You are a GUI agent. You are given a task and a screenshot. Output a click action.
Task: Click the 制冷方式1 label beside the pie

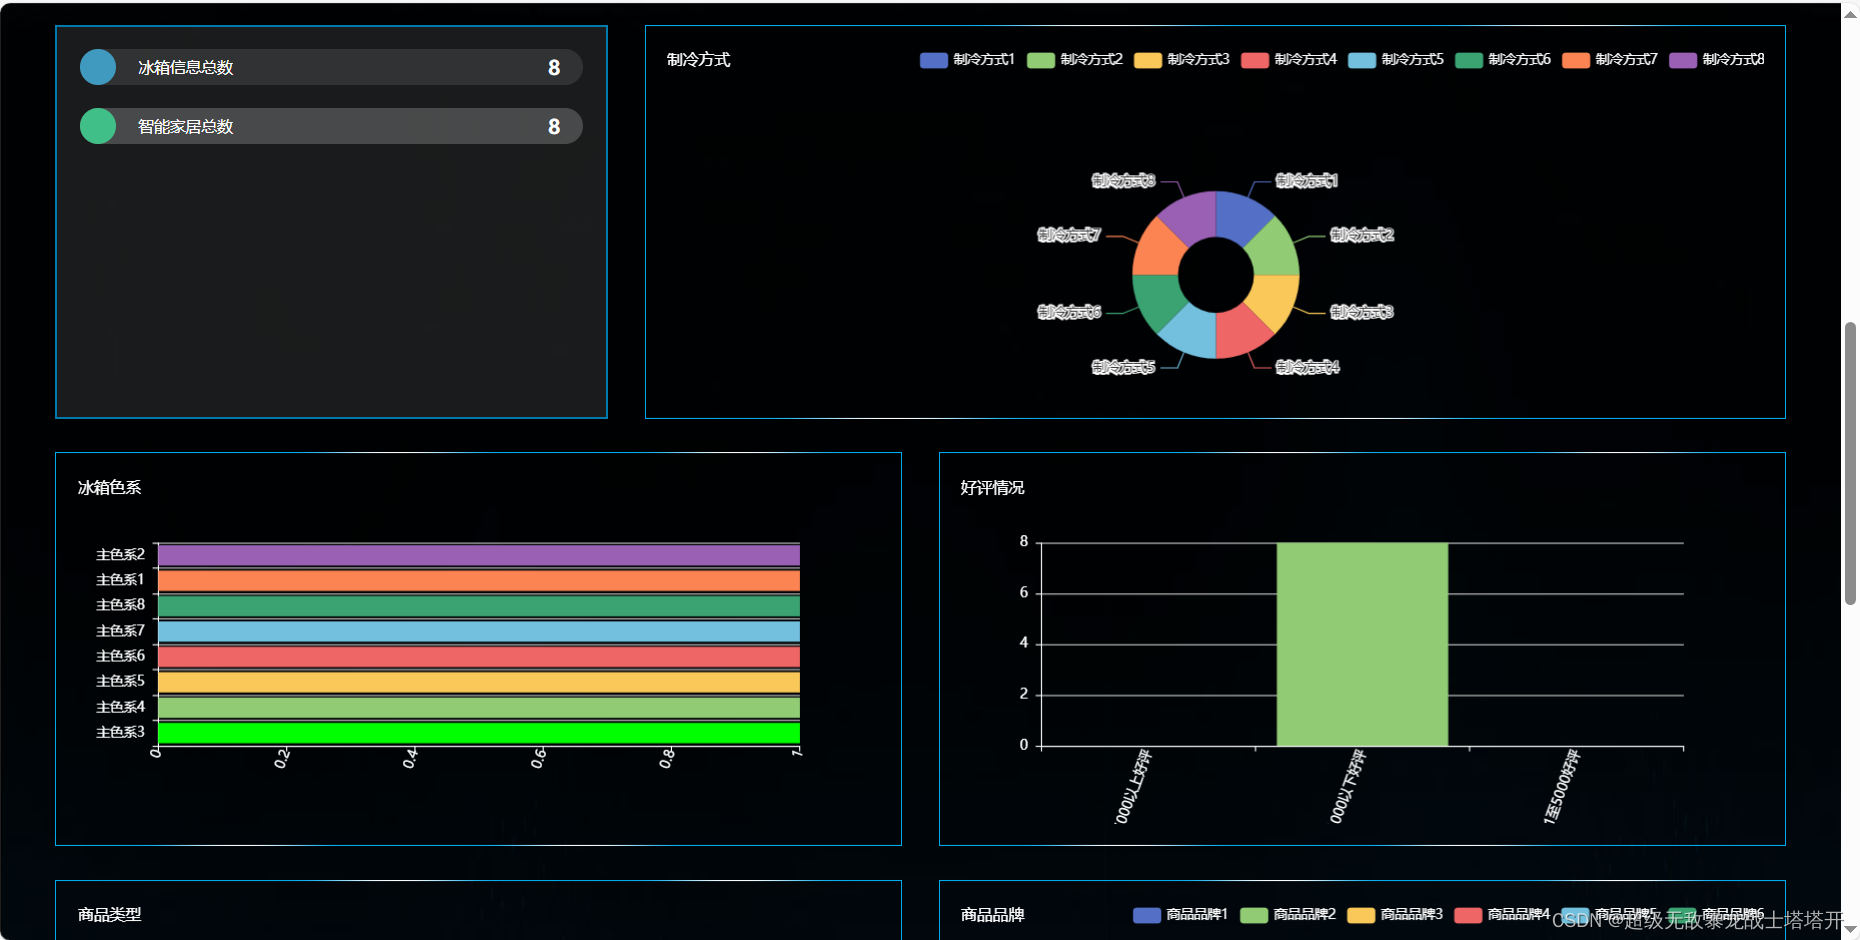point(1307,181)
